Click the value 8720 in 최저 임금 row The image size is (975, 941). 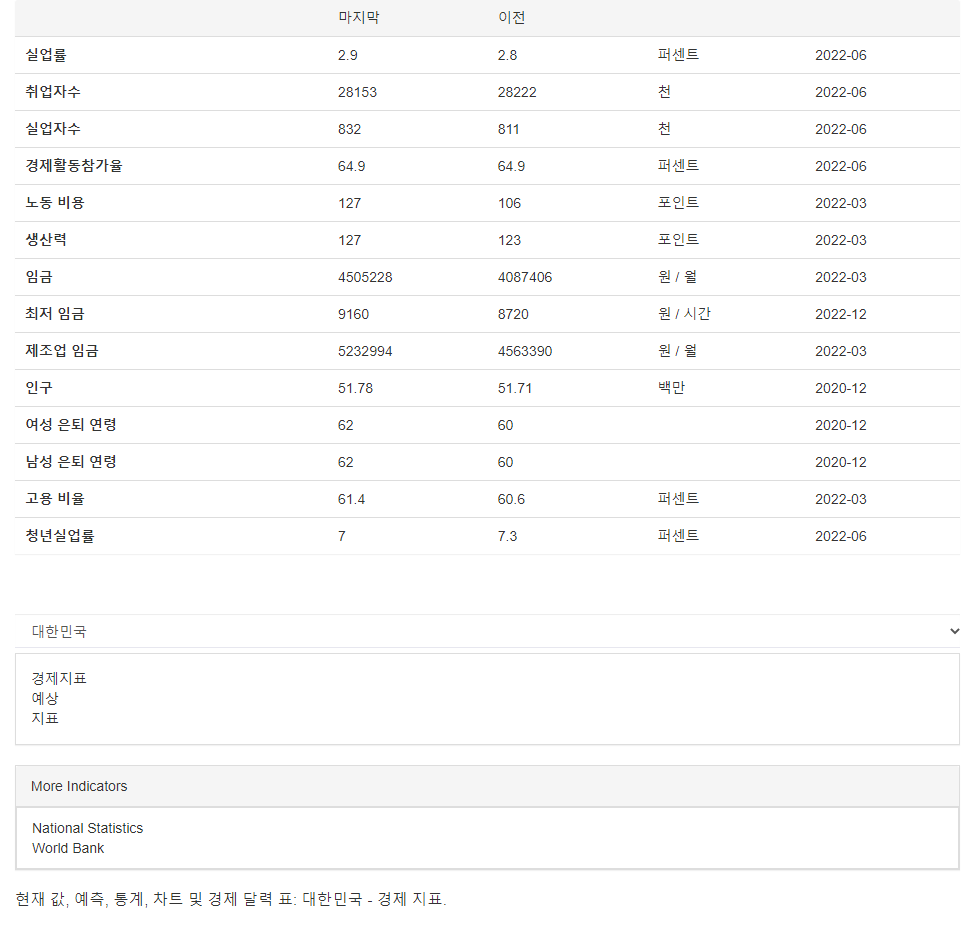(513, 314)
